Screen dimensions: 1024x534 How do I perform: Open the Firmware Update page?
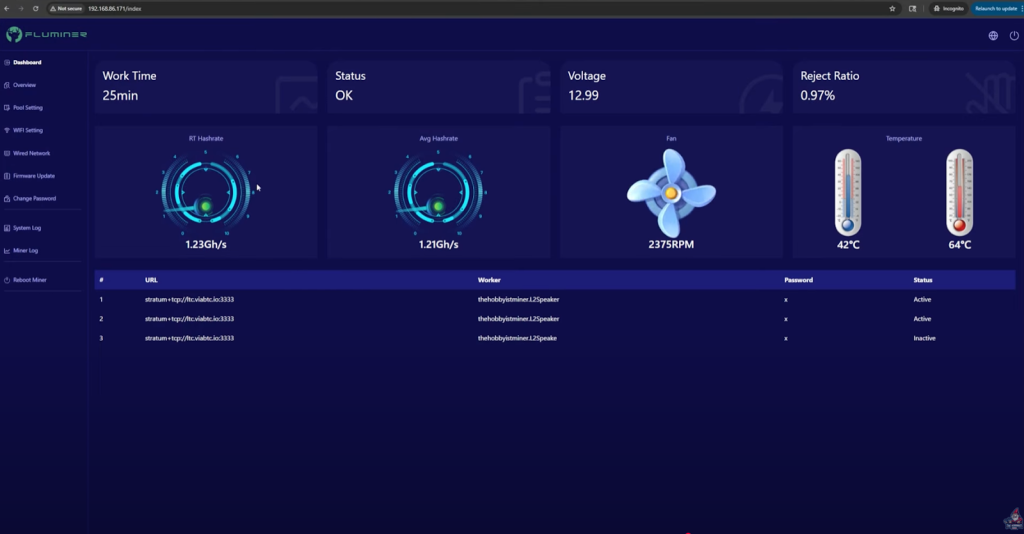33,176
